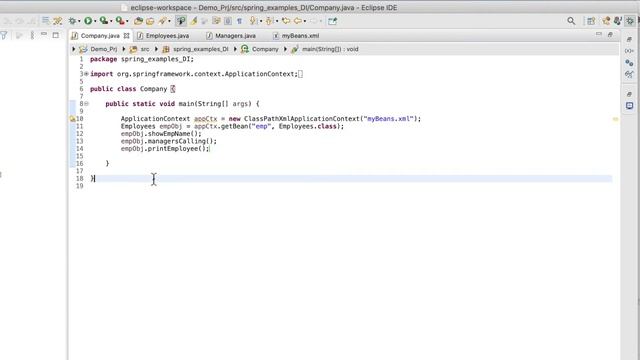The image size is (640, 360).
Task: Switch to the Managers.java tab
Action: 236,36
